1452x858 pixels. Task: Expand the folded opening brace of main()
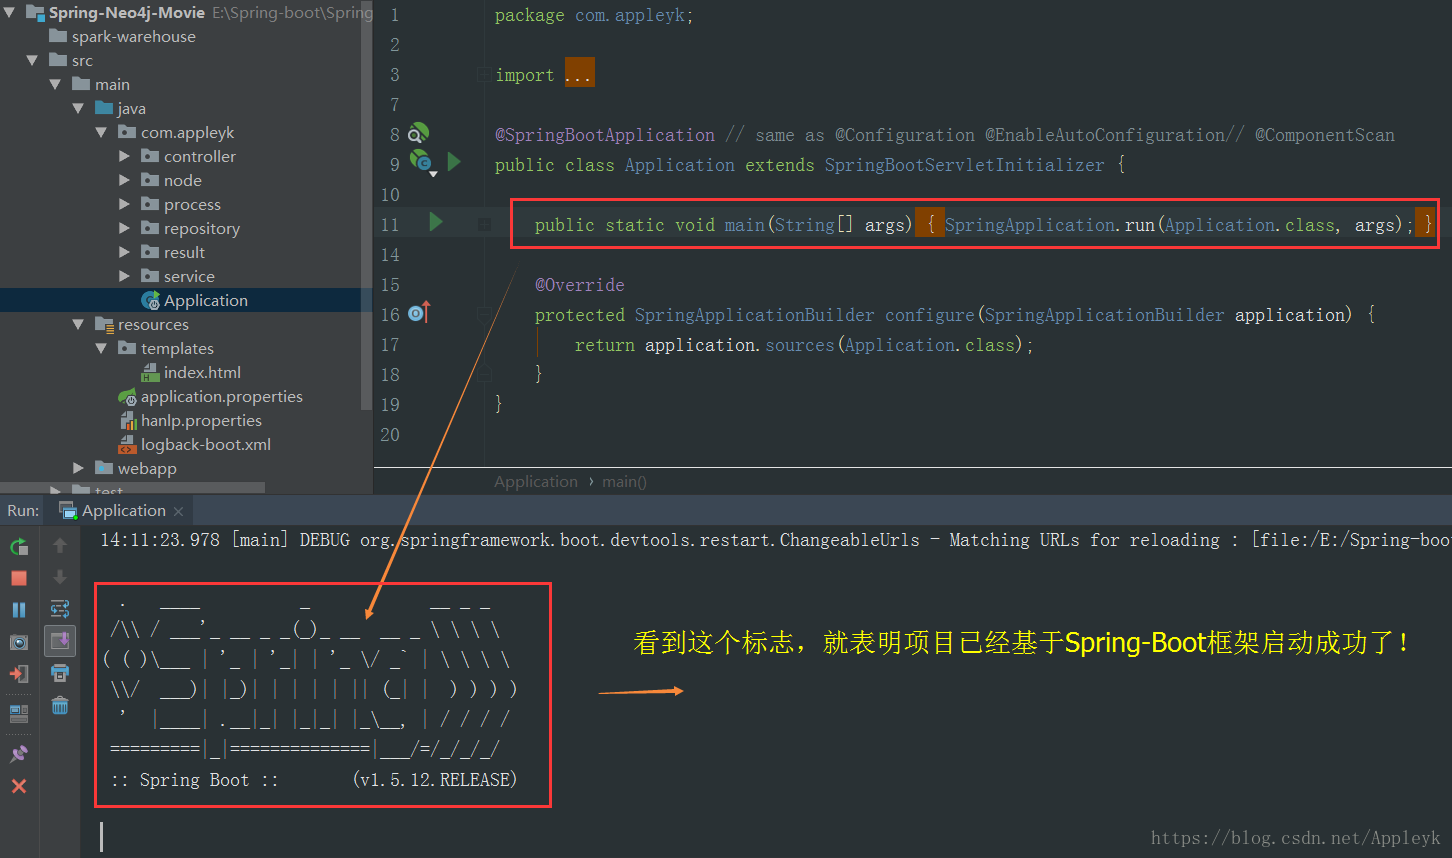930,225
